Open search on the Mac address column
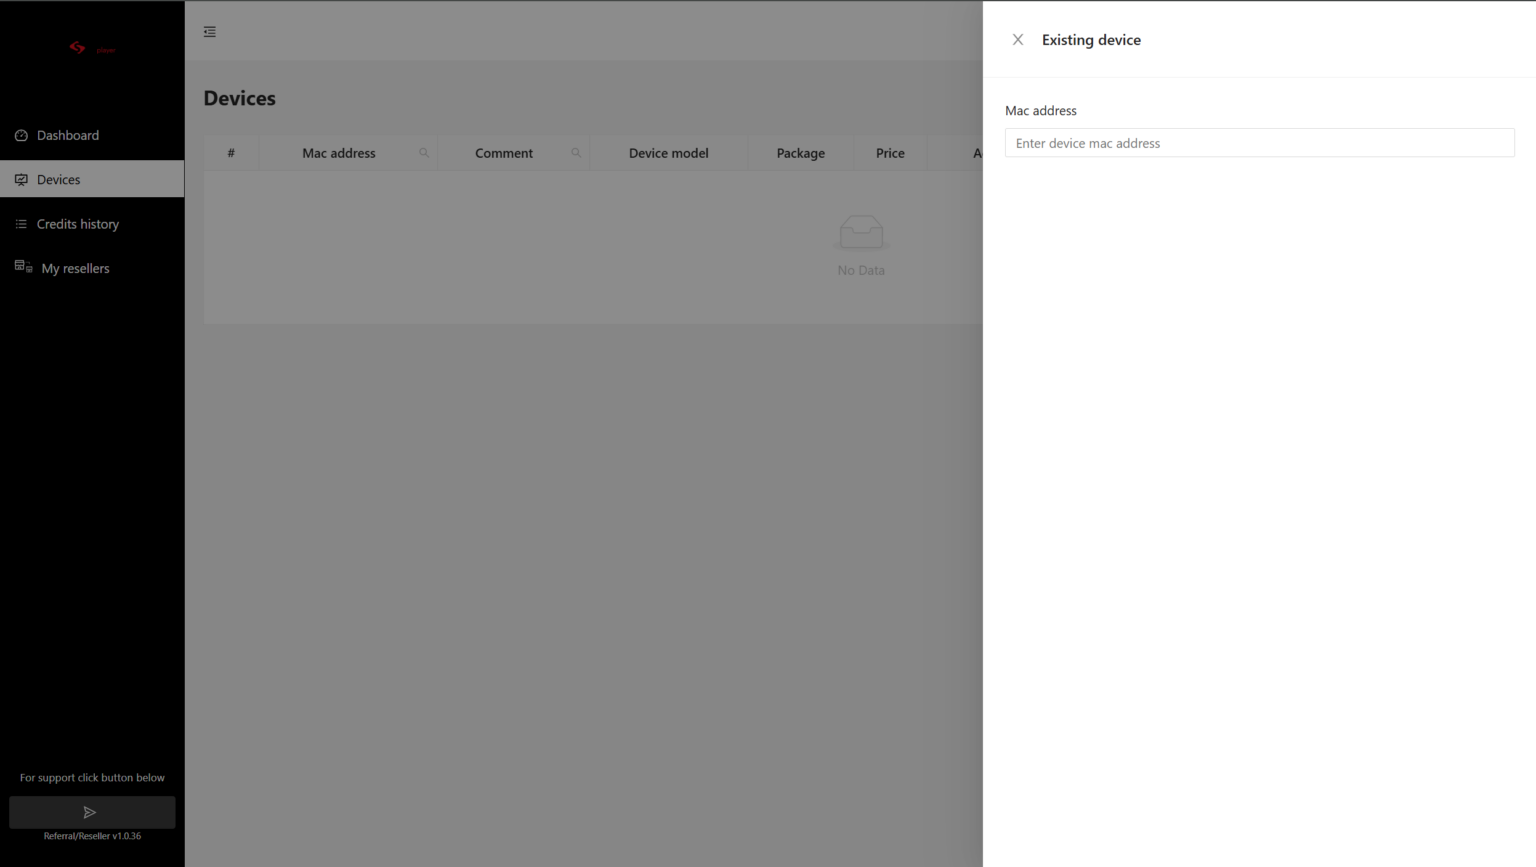This screenshot has width=1536, height=867. coord(423,152)
